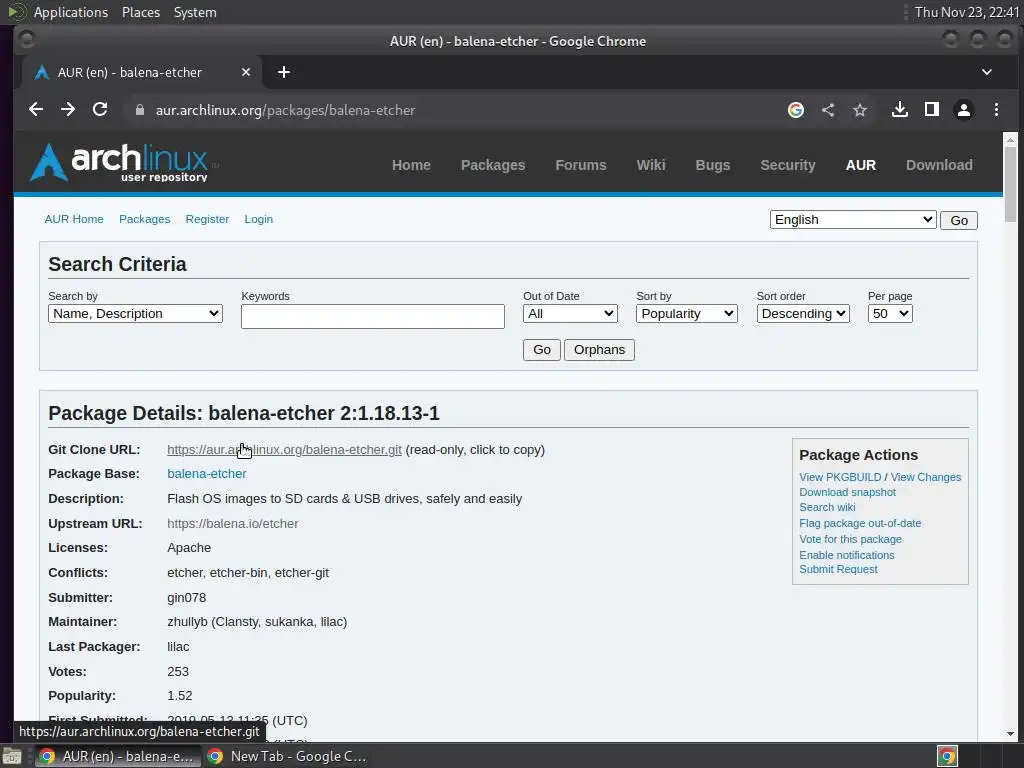Open the Google account icon in address bar
1024x768 pixels.
tap(795, 110)
